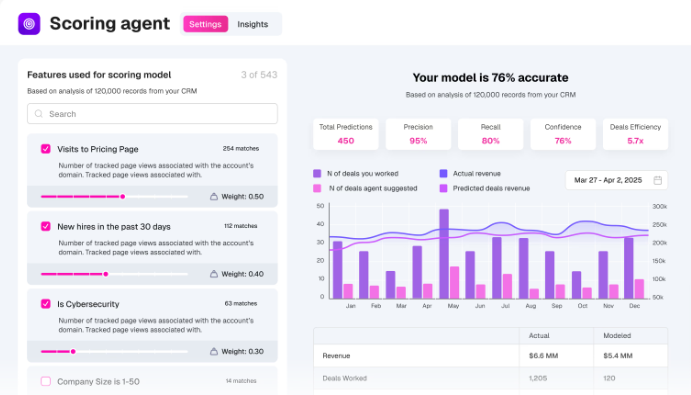Toggle Predicted deals revenue legend swatch
Image resolution: width=691 pixels, height=395 pixels.
click(443, 188)
